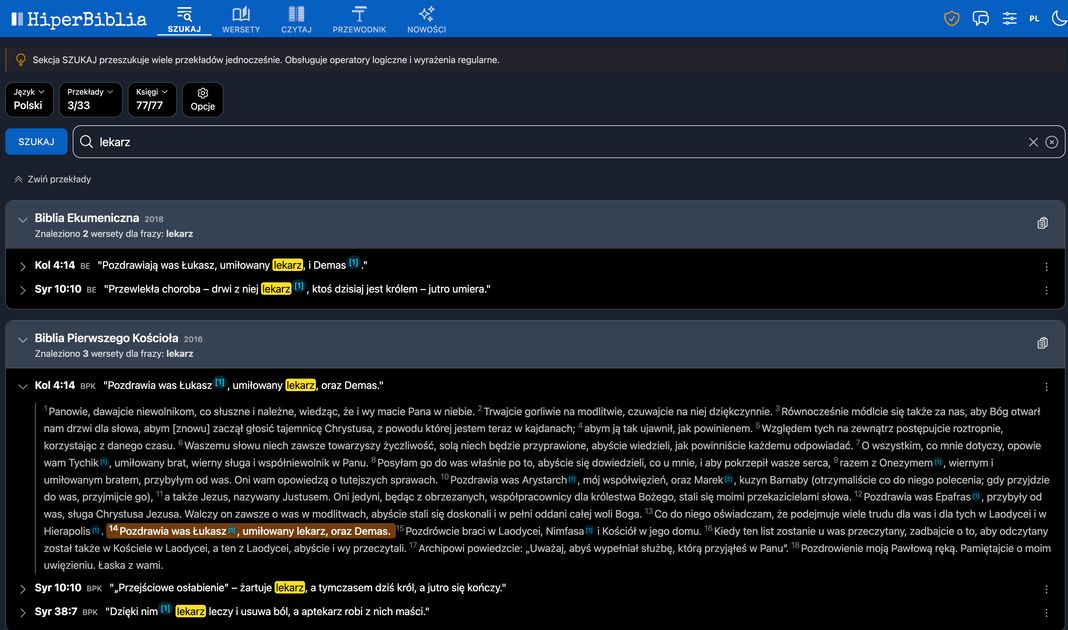Click the circled X reset icon in search bar
Image resolution: width=1068 pixels, height=630 pixels.
pos(1052,142)
